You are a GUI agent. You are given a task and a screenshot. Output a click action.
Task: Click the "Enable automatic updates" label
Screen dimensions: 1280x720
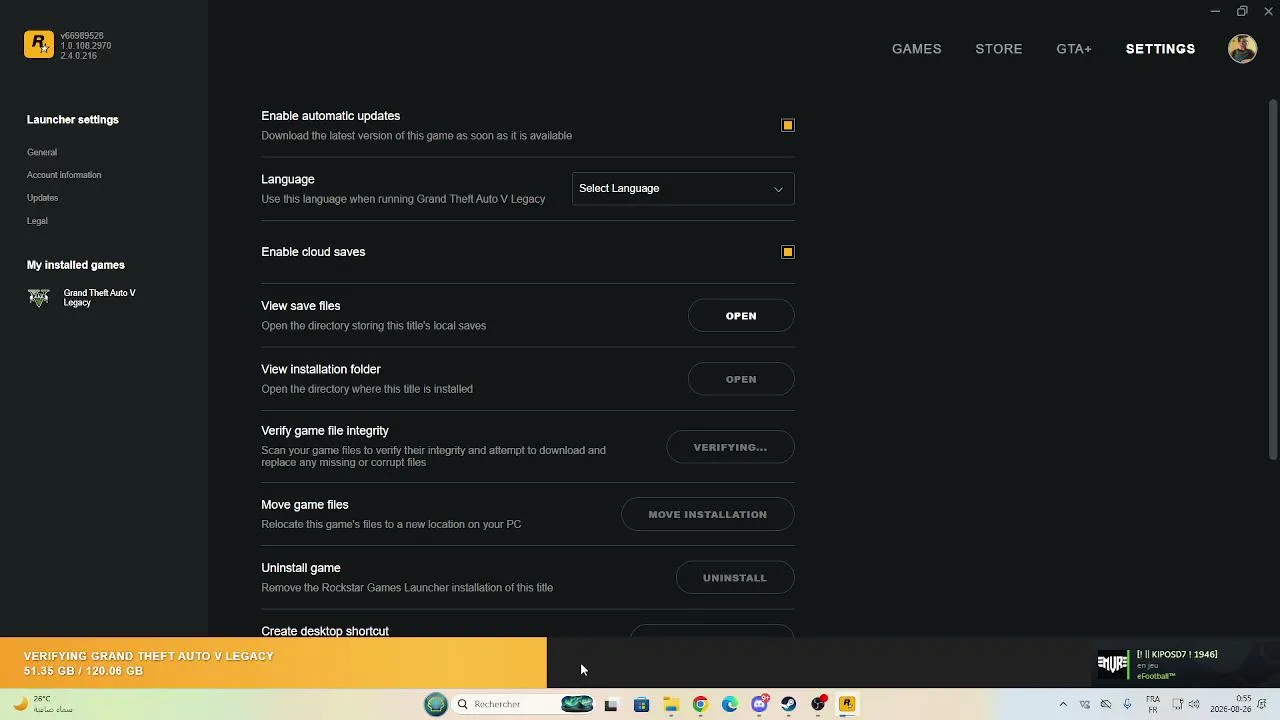point(330,116)
